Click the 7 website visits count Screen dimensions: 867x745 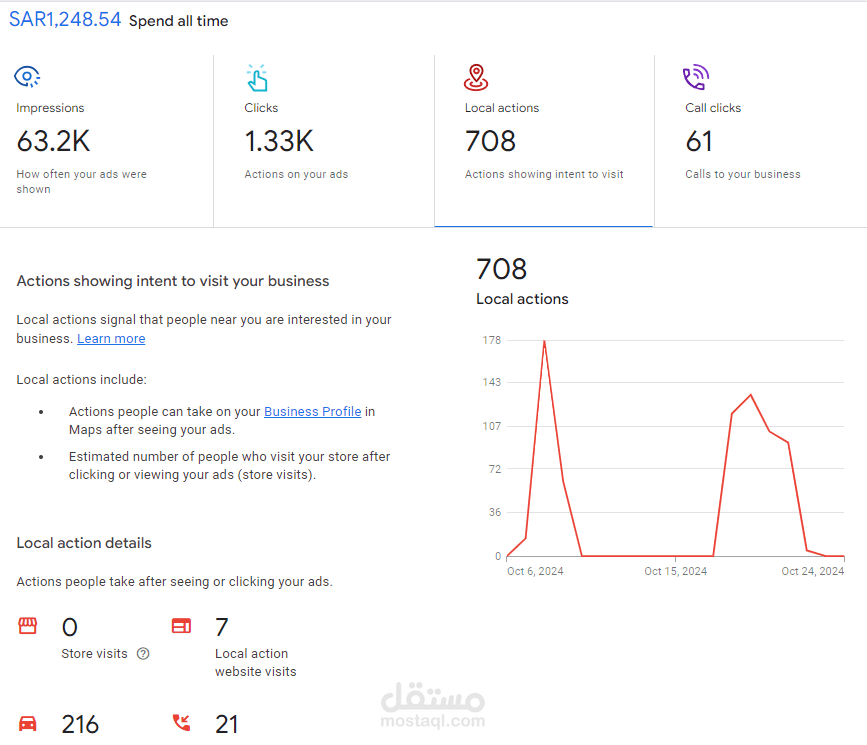click(222, 627)
